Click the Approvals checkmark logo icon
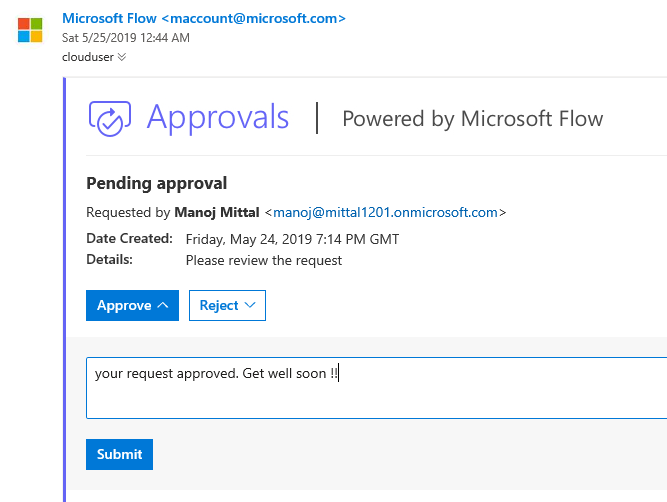 point(110,118)
